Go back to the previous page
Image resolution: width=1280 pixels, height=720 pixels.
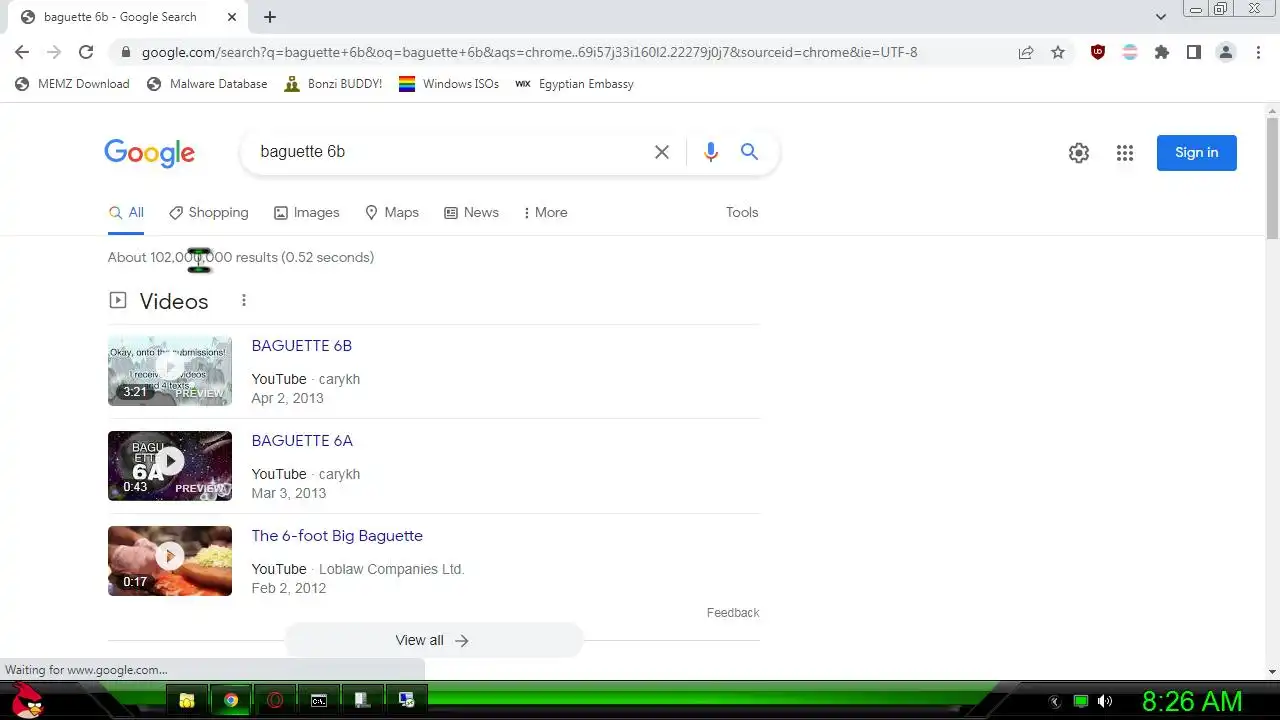(x=22, y=52)
